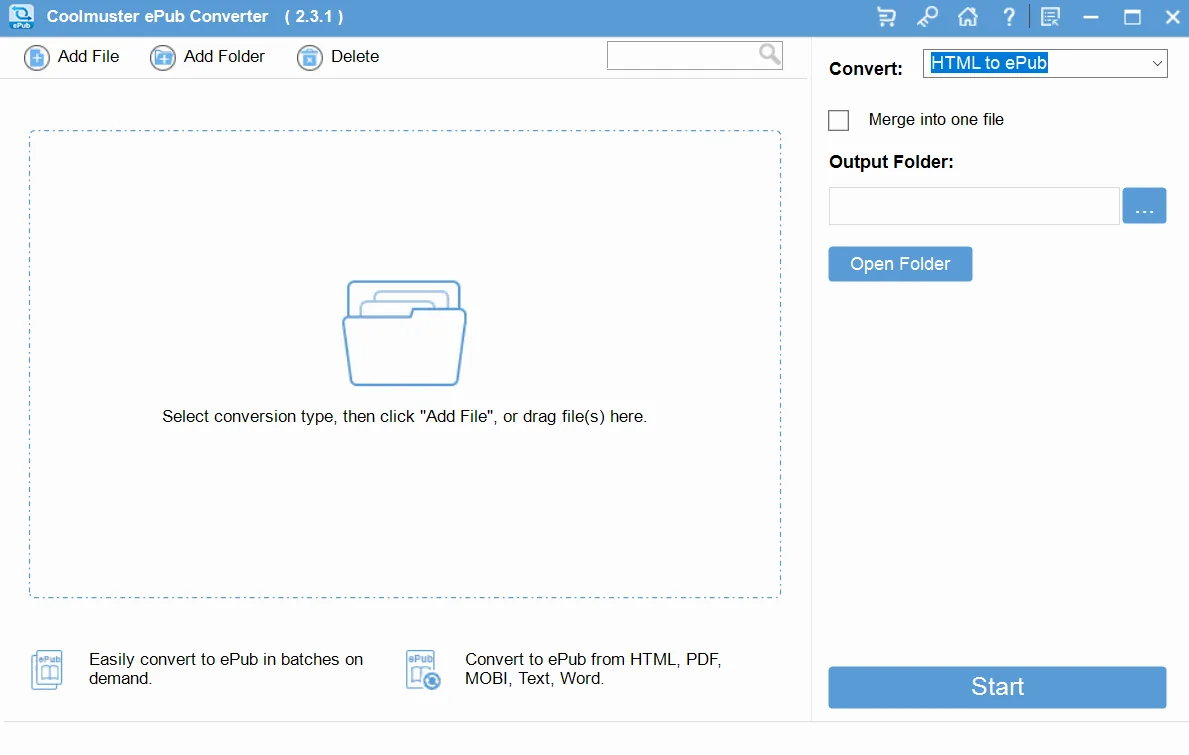
Task: Click the "Easily convert to ePub in batches" text
Action: pyautogui.click(x=226, y=669)
